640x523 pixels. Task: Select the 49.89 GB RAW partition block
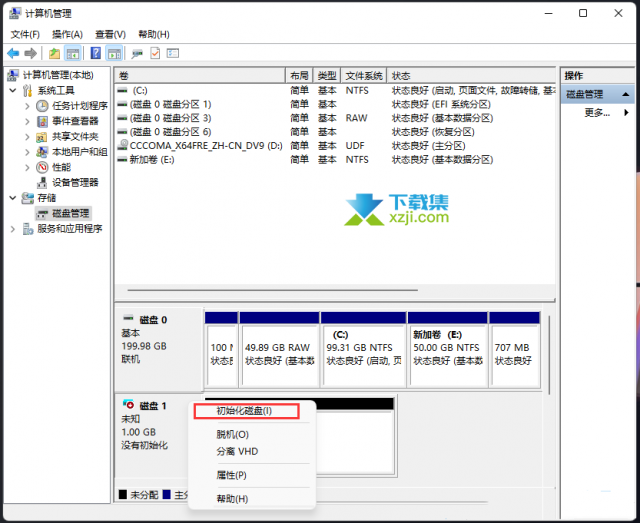pyautogui.click(x=280, y=350)
